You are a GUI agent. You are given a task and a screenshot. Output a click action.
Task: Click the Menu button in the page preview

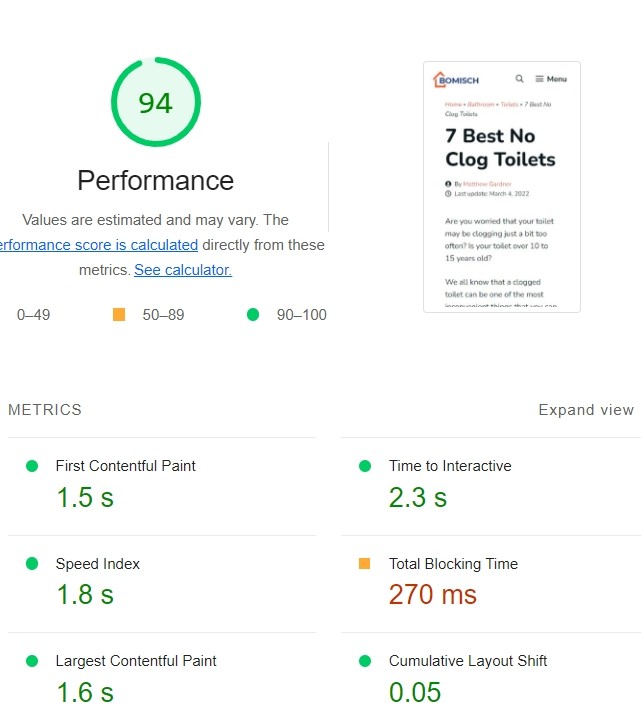point(551,79)
